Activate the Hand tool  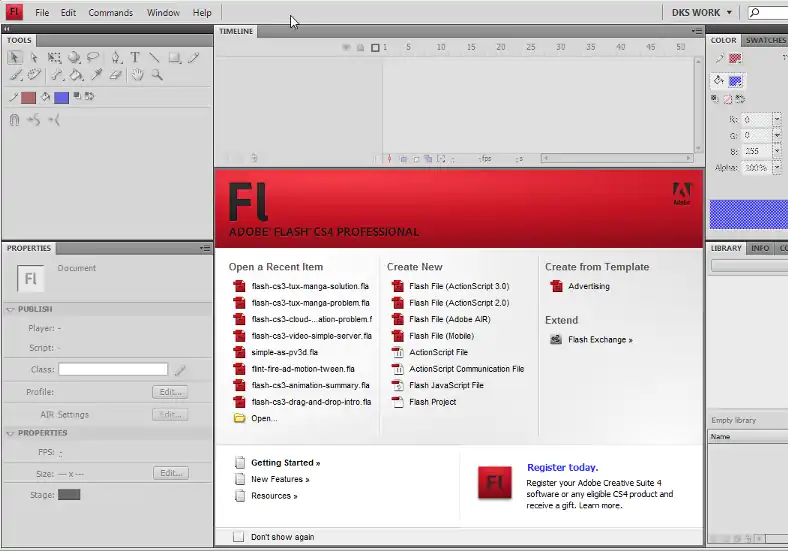(x=138, y=75)
